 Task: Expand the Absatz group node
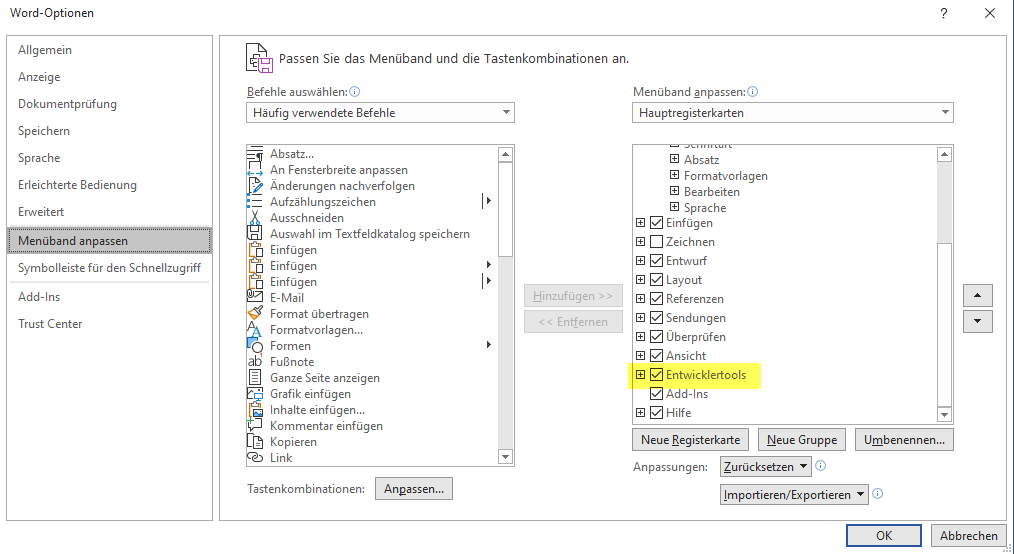(674, 159)
